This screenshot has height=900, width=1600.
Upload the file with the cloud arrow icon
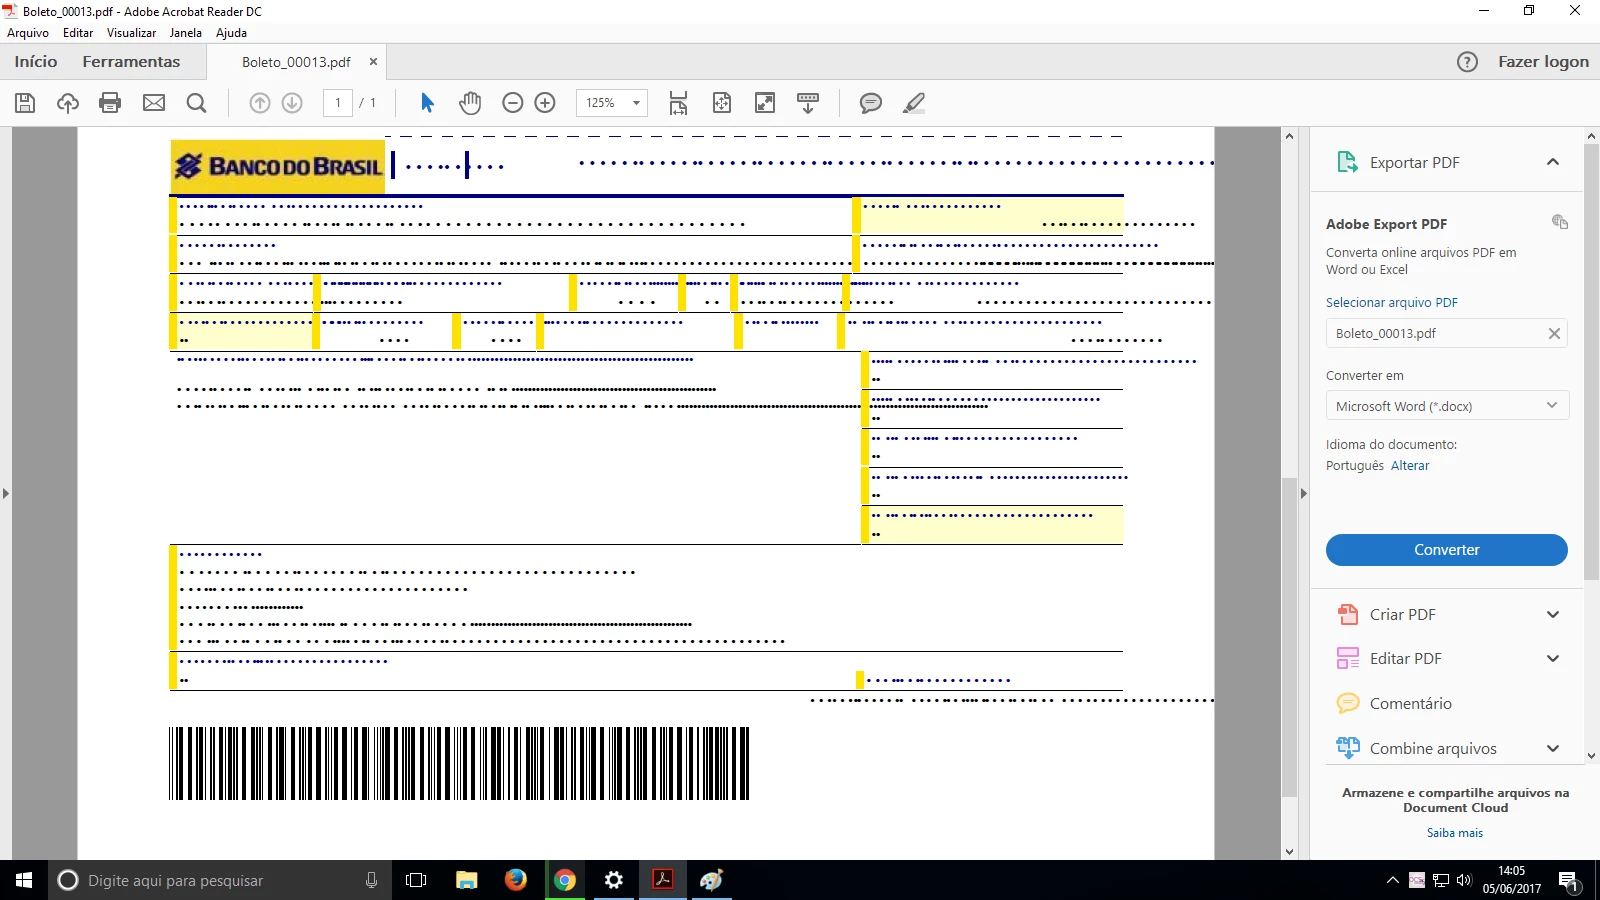(68, 103)
